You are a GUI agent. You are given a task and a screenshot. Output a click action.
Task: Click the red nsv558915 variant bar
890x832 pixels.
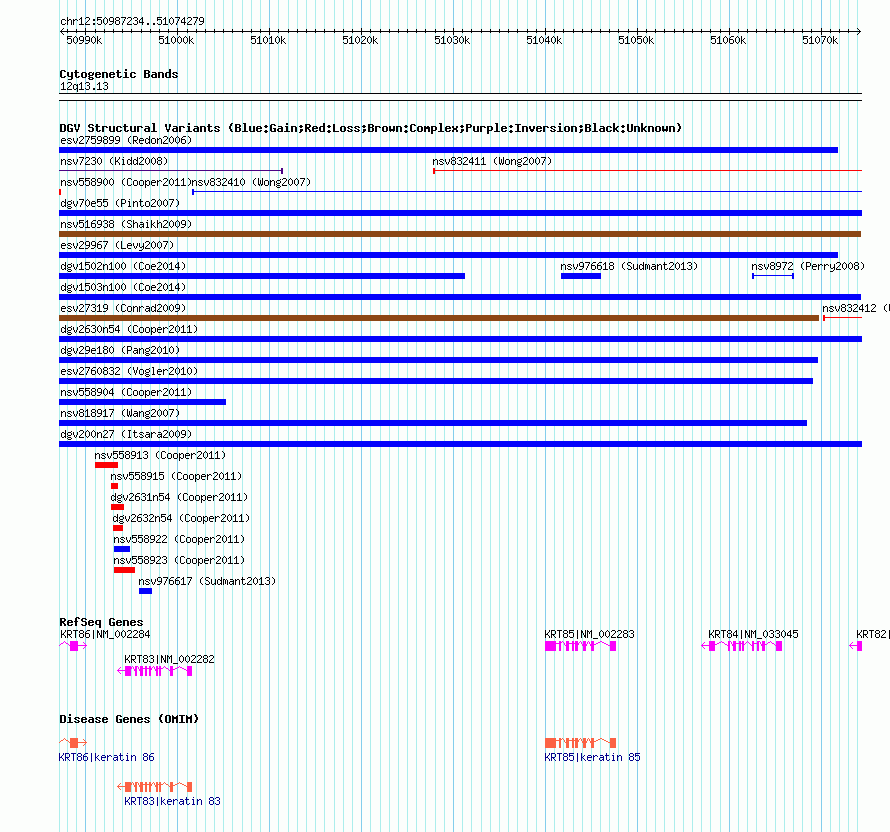[115, 486]
